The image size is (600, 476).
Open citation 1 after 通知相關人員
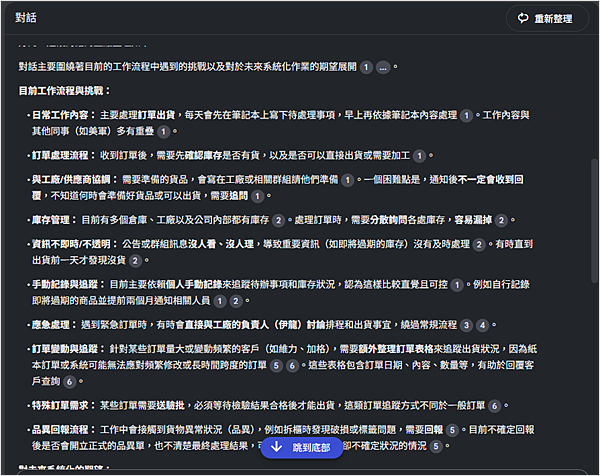tap(220, 301)
